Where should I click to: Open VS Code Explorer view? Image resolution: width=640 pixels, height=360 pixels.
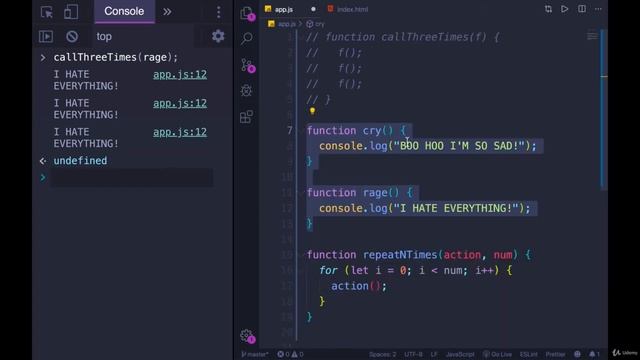pyautogui.click(x=247, y=13)
